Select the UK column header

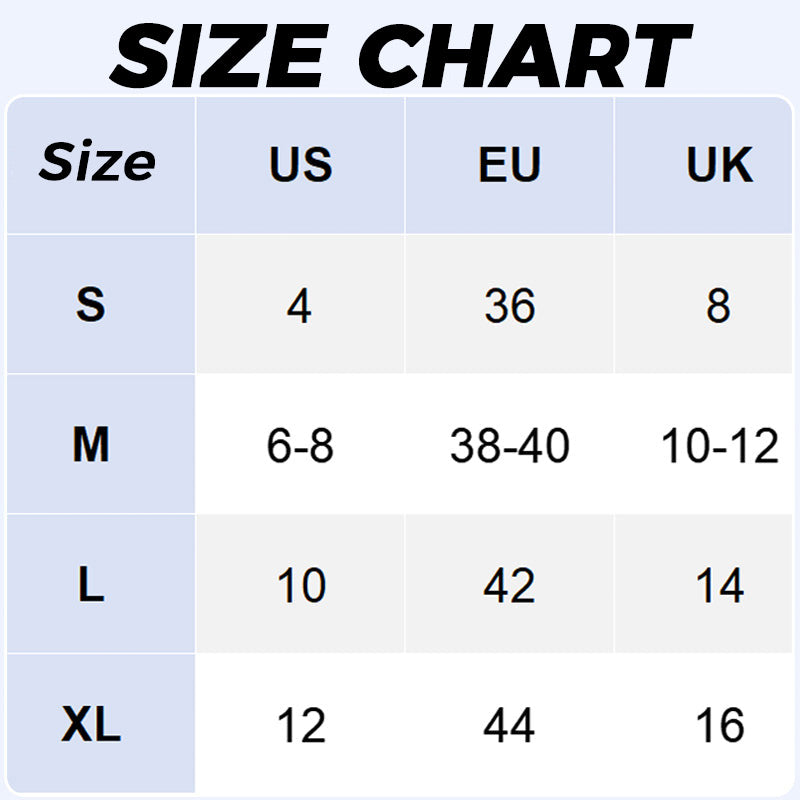pyautogui.click(x=719, y=165)
